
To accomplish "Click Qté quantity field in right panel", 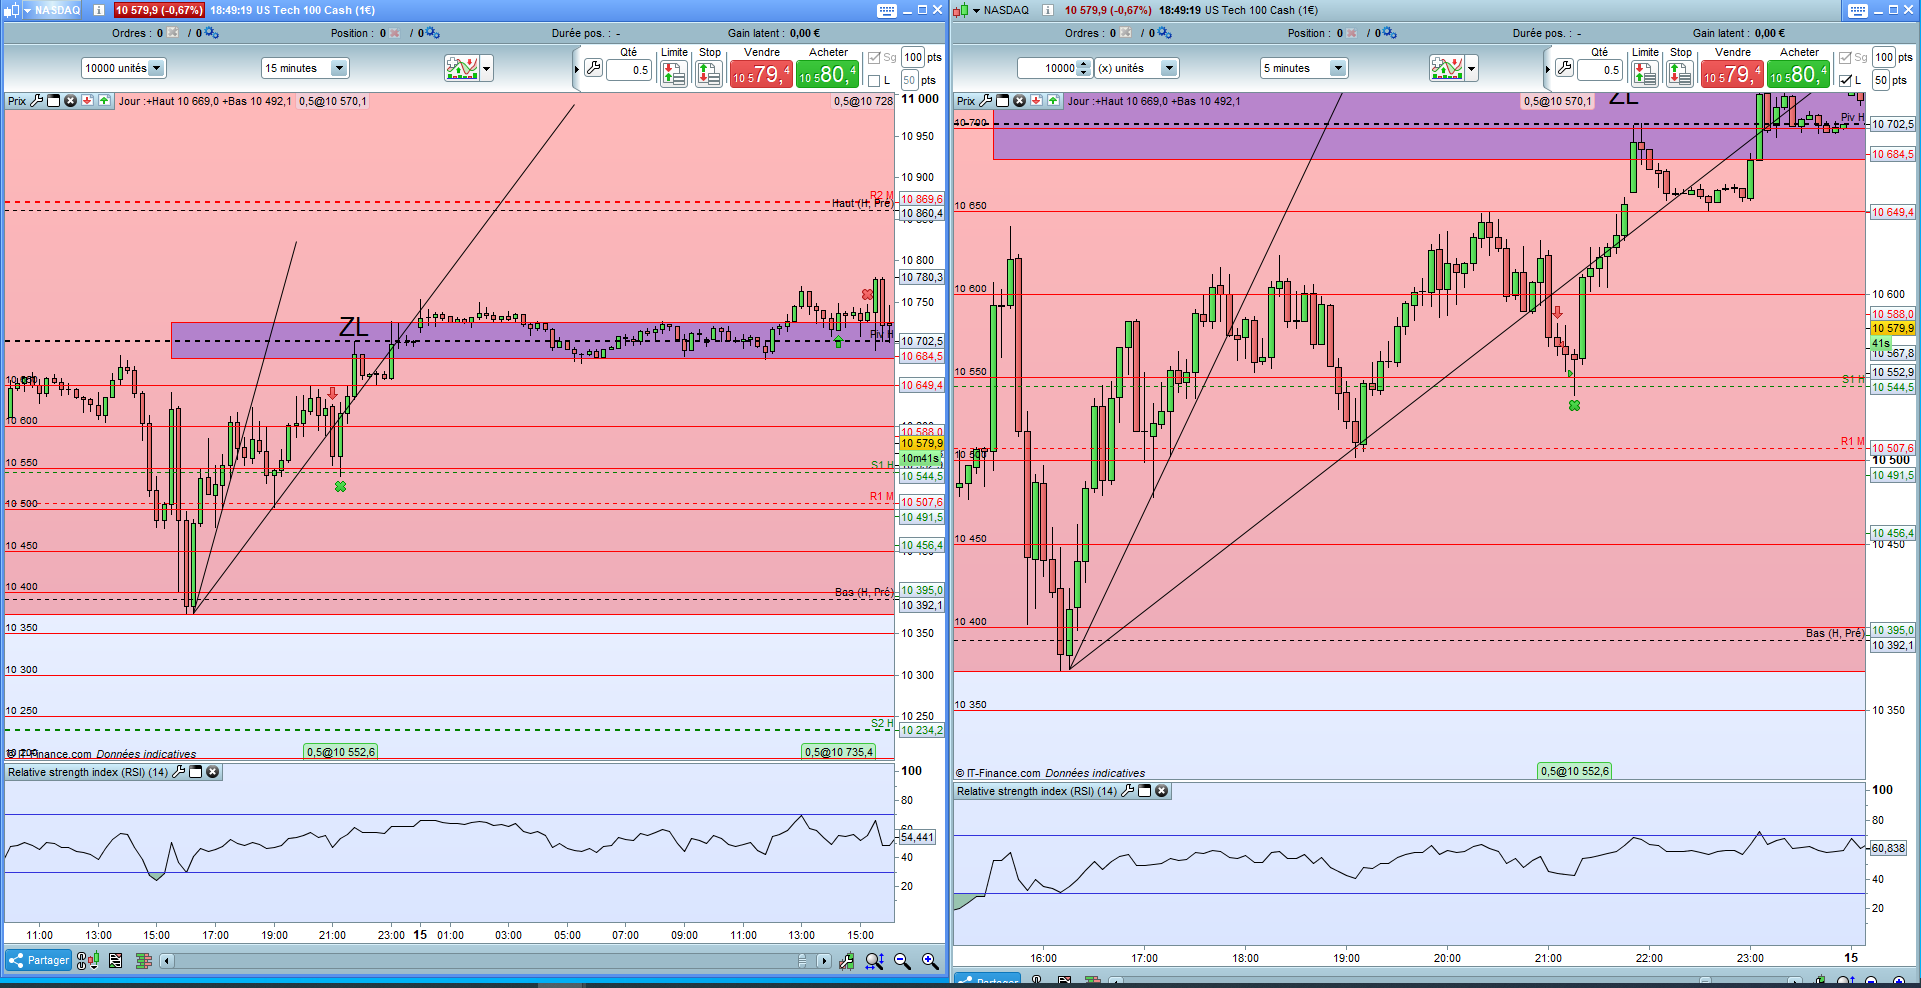I will click(1600, 70).
